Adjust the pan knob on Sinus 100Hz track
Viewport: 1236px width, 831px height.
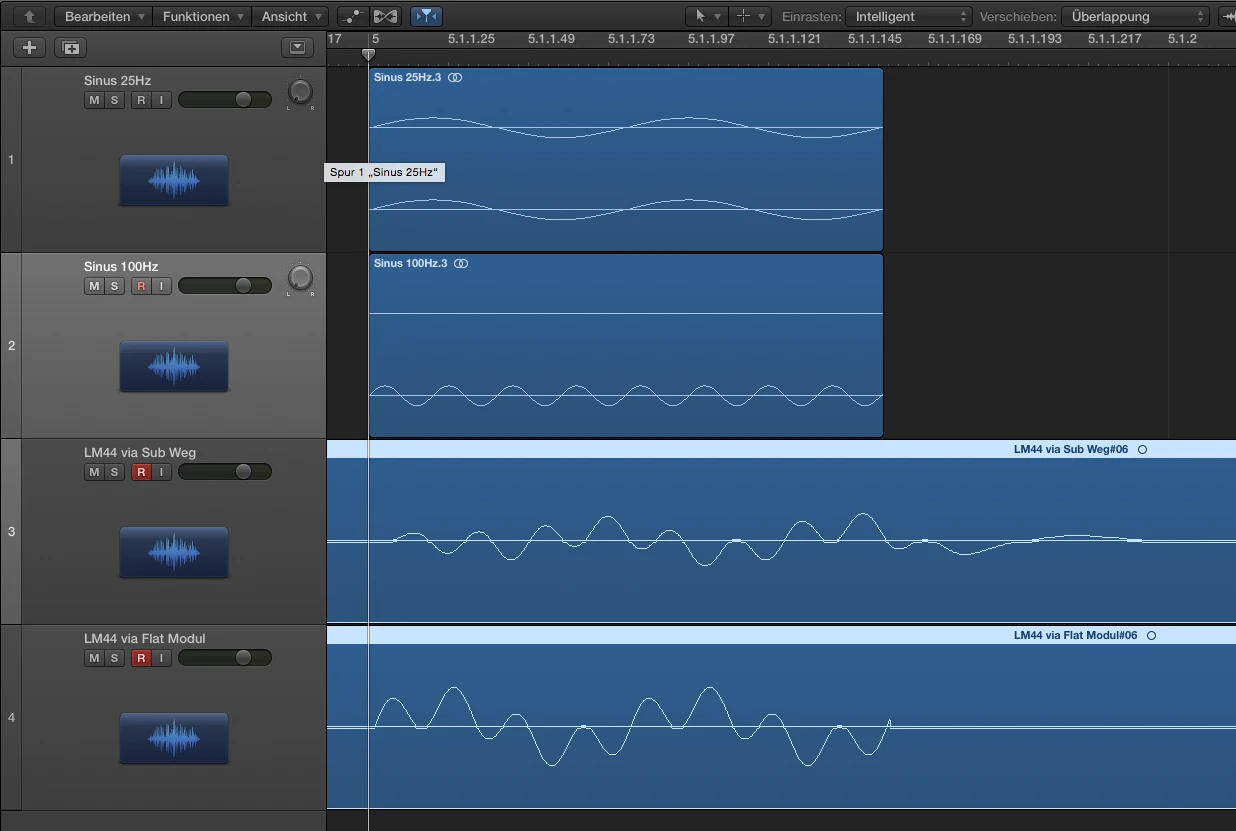click(x=300, y=278)
